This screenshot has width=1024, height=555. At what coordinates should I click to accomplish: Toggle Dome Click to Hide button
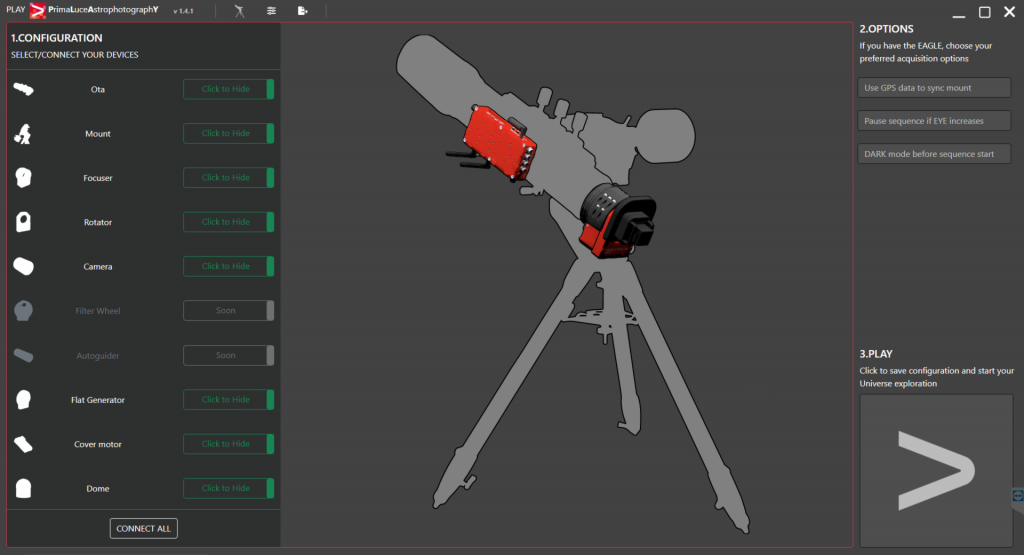click(229, 488)
